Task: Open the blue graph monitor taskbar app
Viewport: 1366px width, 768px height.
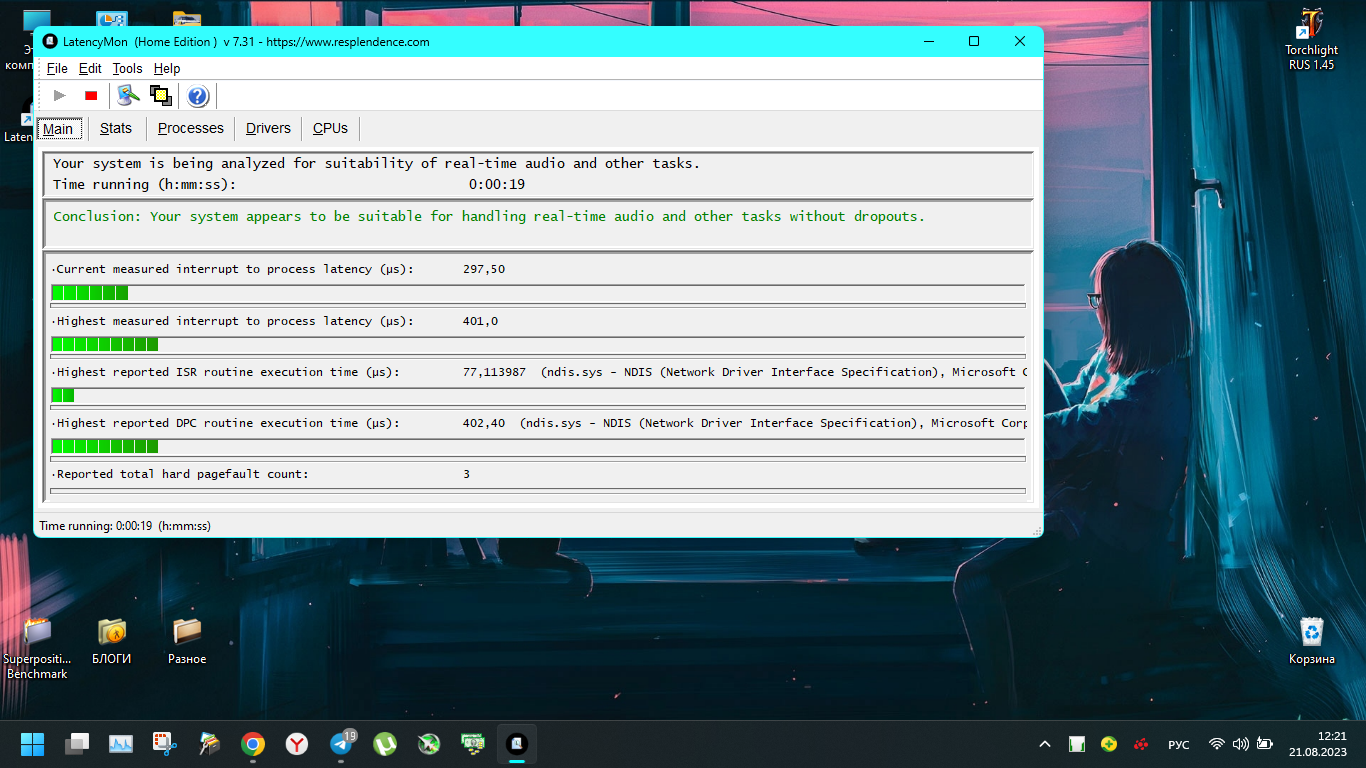Action: click(x=121, y=744)
